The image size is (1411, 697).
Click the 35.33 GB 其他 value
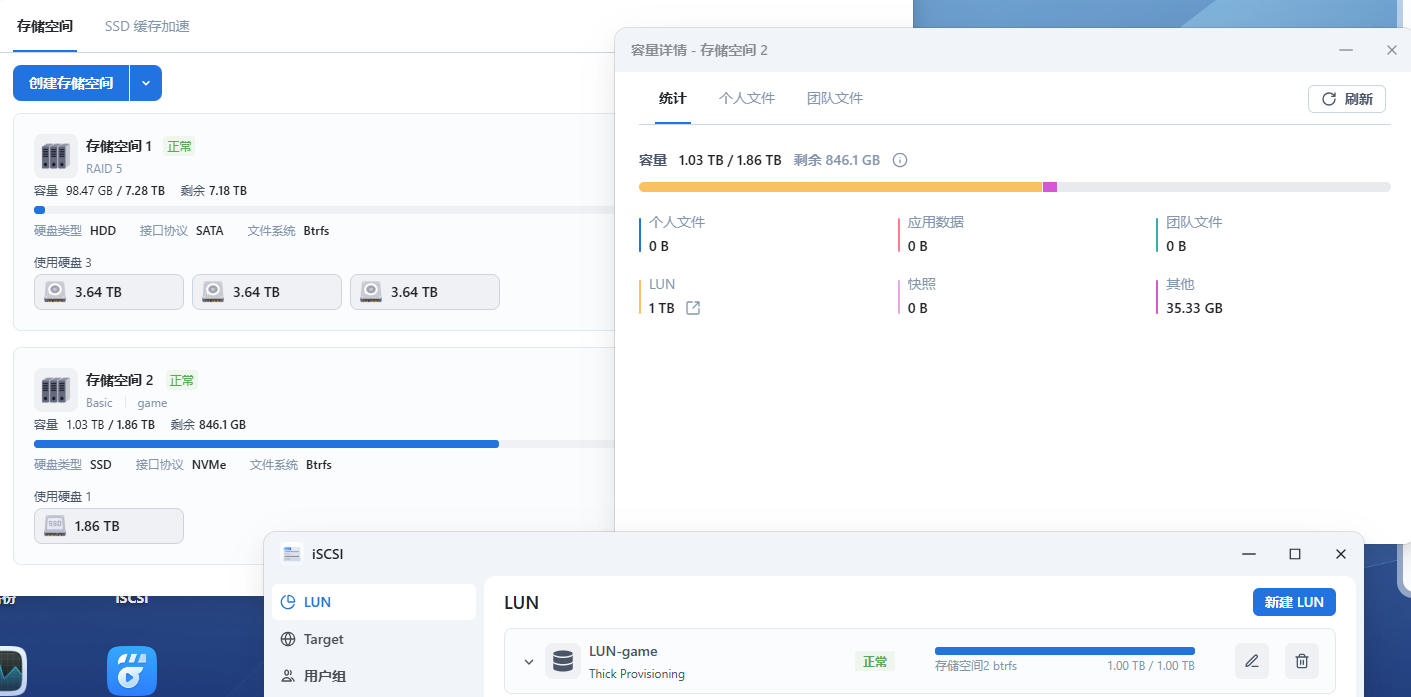[1194, 308]
